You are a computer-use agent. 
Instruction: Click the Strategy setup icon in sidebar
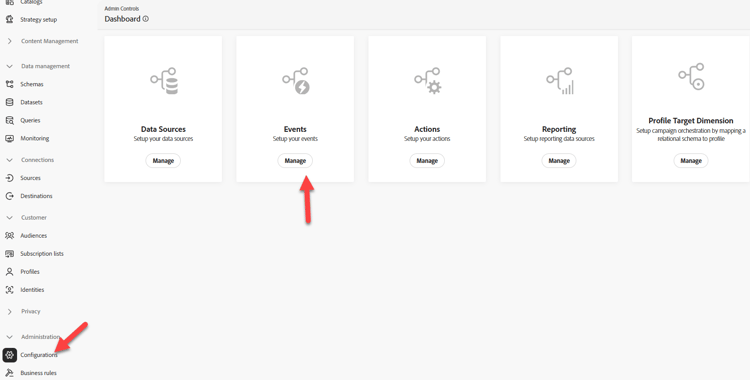coord(9,19)
